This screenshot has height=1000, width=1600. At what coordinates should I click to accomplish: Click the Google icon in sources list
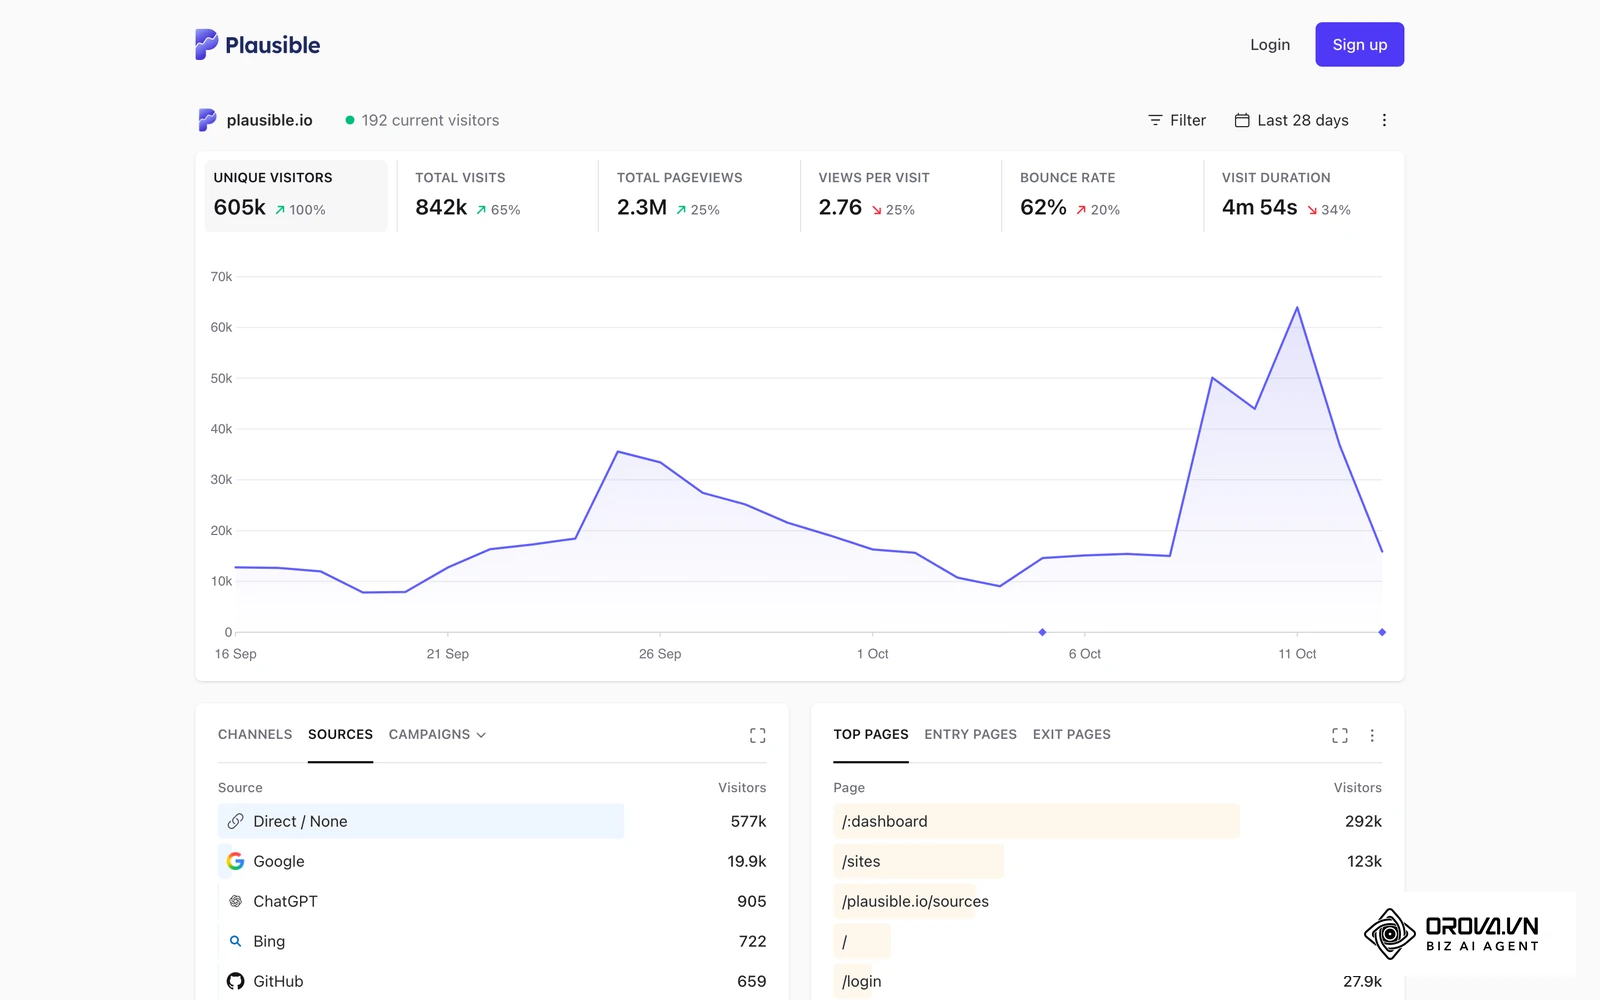tap(235, 861)
